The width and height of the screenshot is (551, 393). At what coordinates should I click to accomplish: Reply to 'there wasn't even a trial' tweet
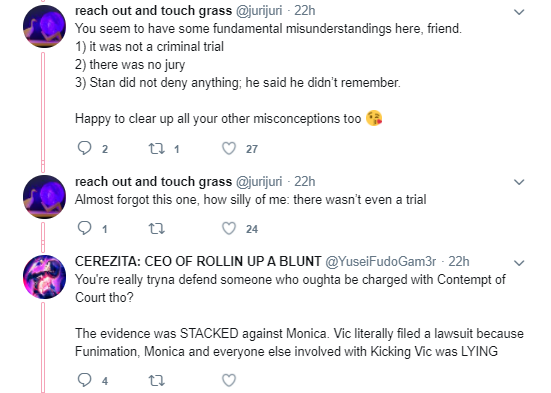[84, 228]
